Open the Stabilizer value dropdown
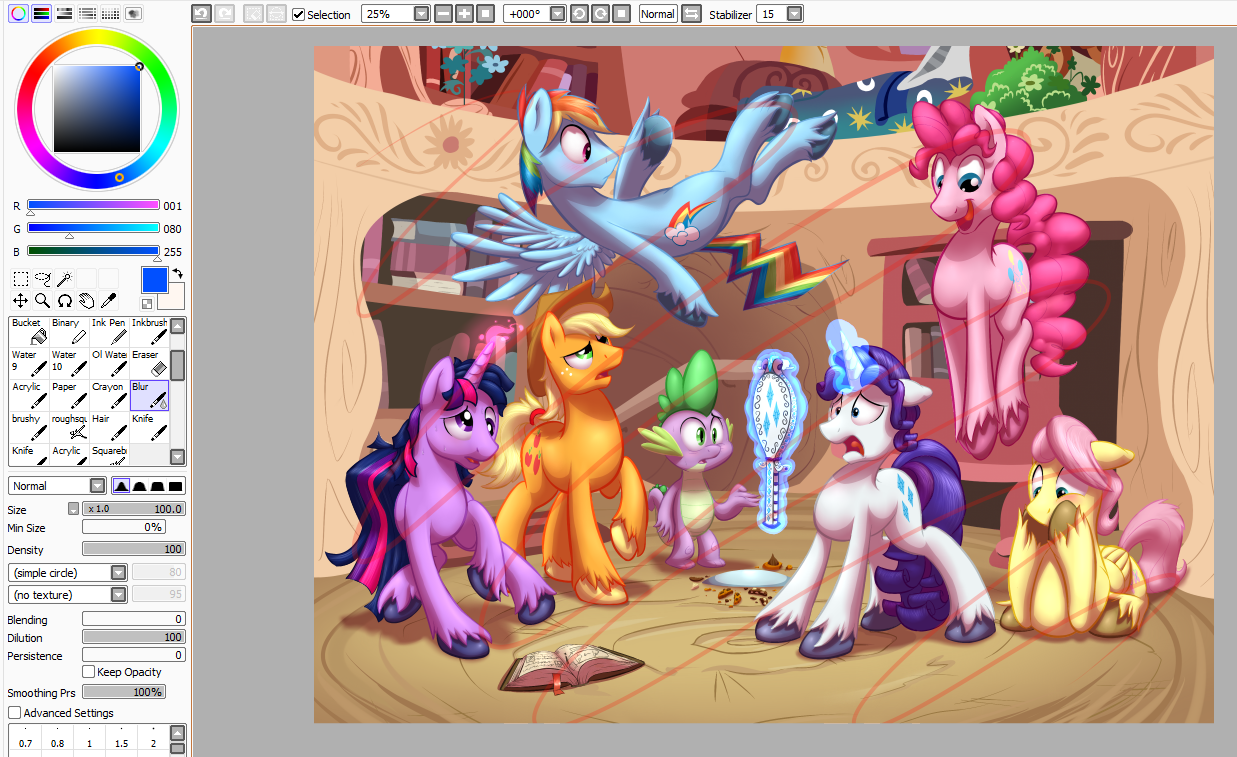This screenshot has height=757, width=1237. pyautogui.click(x=794, y=14)
